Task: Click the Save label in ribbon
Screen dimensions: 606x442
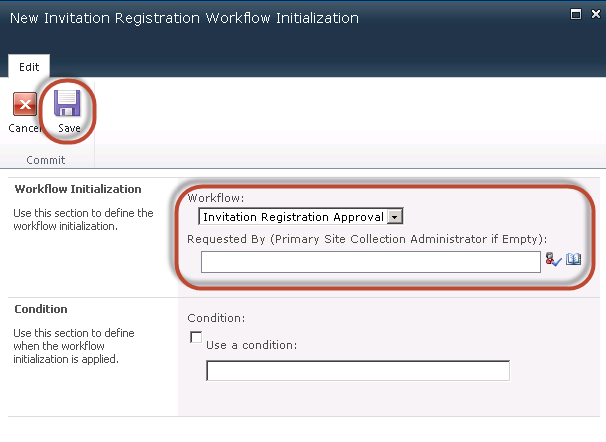Action: (69, 128)
